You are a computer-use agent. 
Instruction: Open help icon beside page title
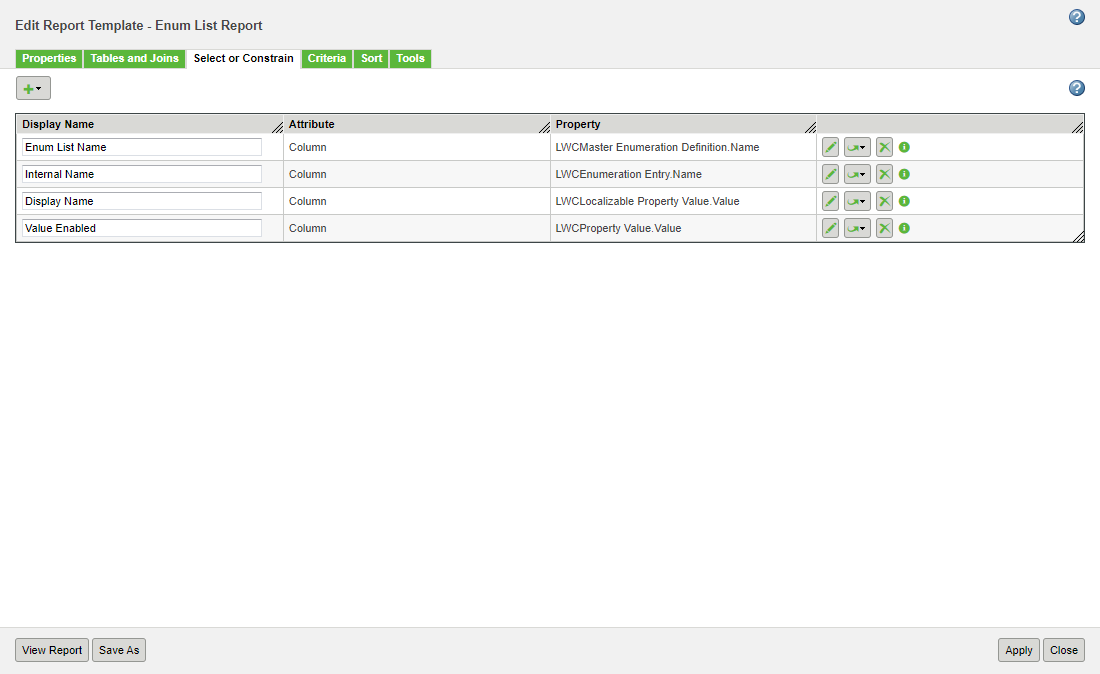pyautogui.click(x=1076, y=17)
